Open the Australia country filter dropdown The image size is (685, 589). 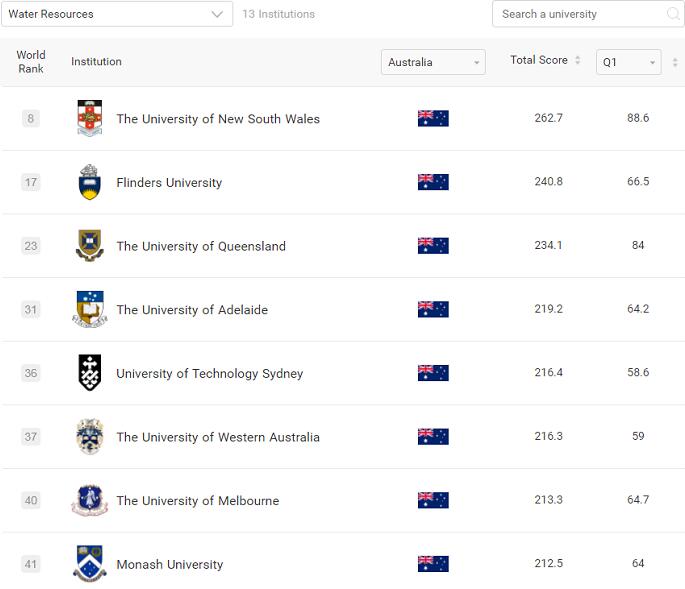click(x=433, y=62)
